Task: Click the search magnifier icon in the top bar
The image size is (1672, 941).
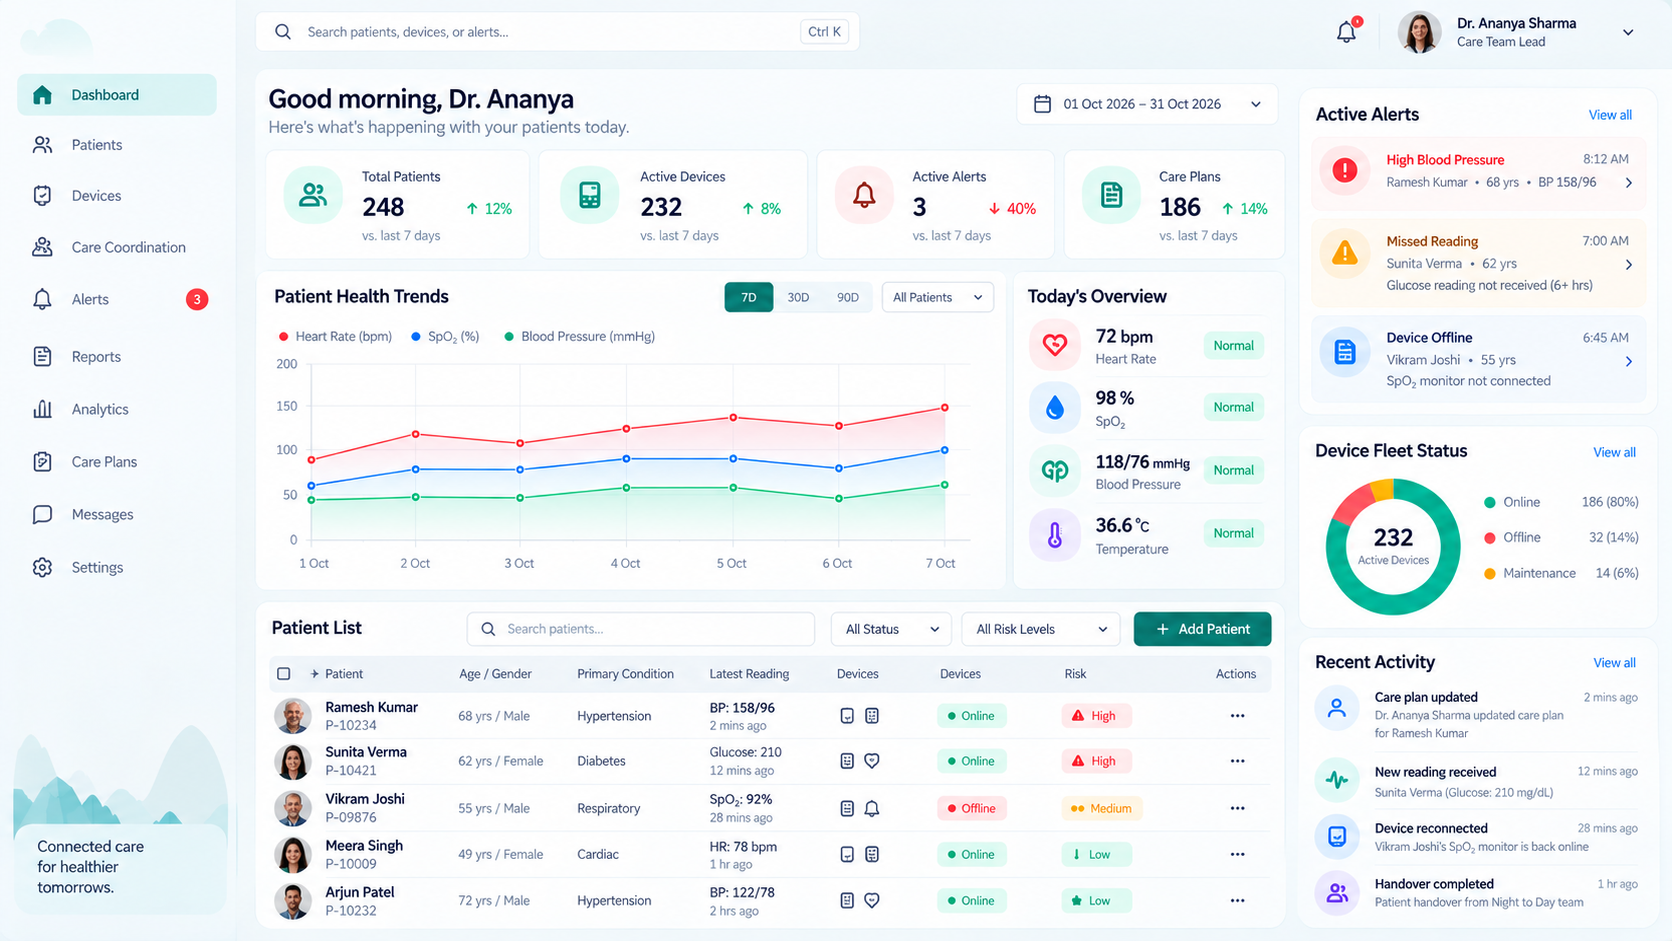Action: pos(283,32)
